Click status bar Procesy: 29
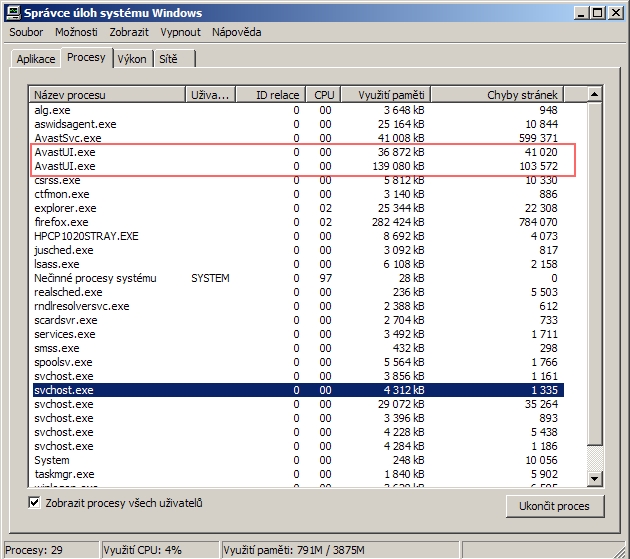 (51, 550)
